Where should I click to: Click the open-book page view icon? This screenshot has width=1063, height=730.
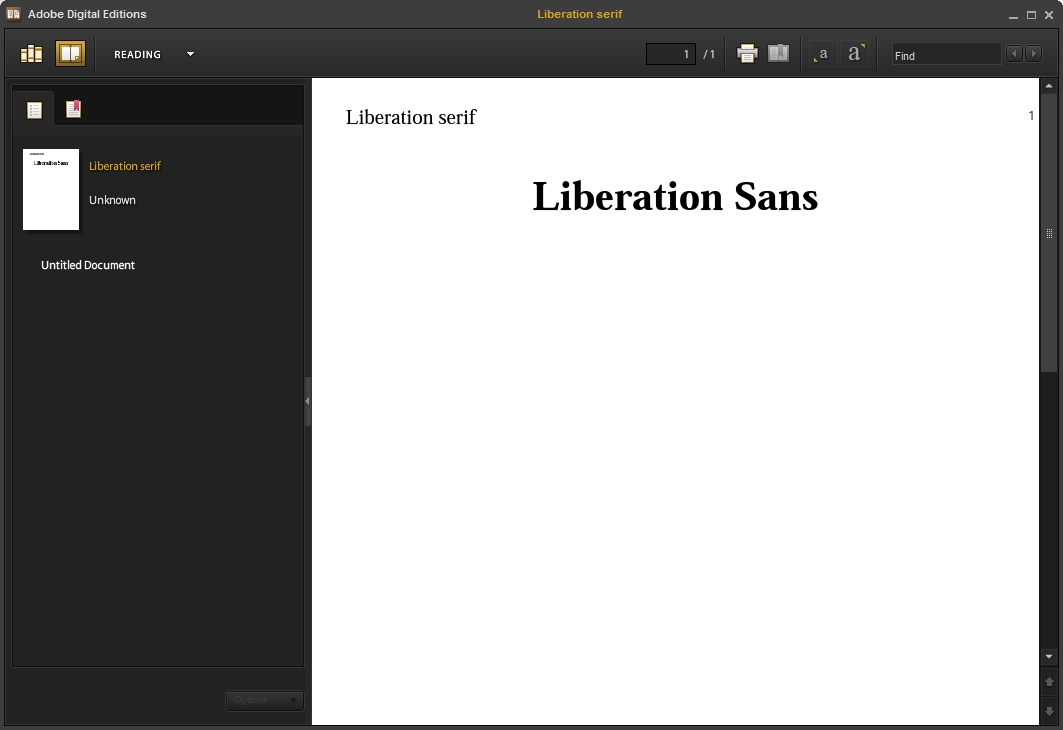(778, 54)
